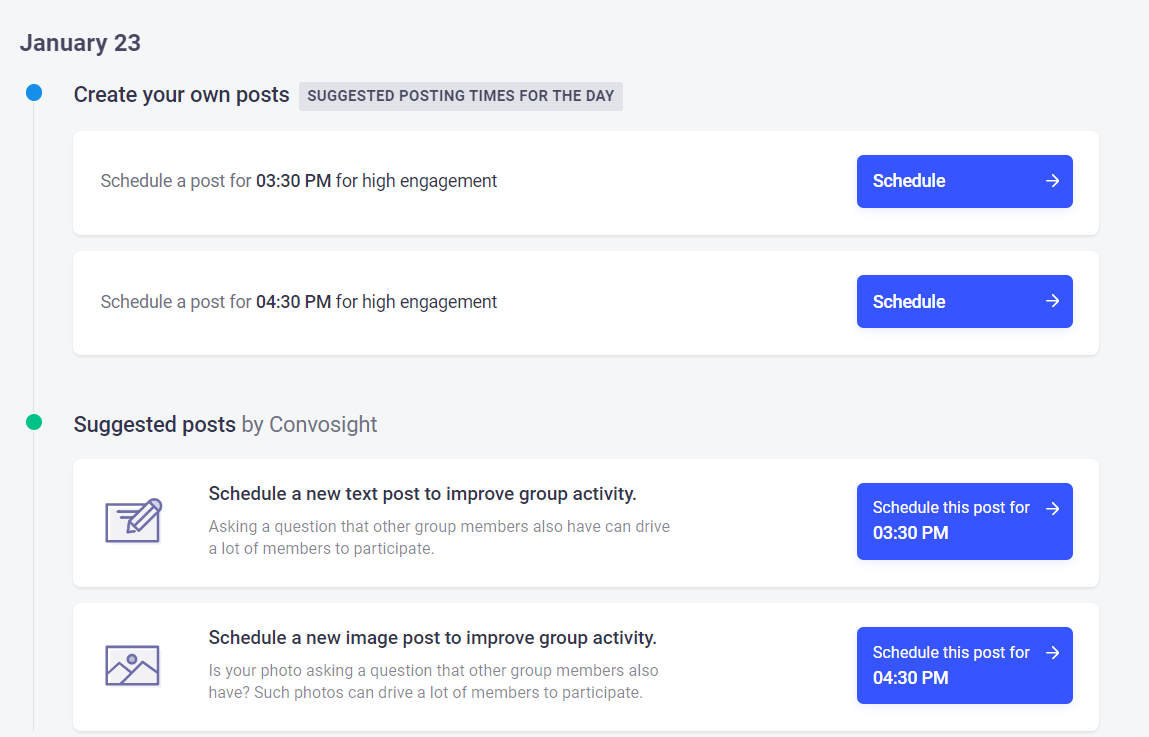The height and width of the screenshot is (737, 1149).
Task: Click the bold 03:30 PM time in first card
Action: pyautogui.click(x=293, y=181)
